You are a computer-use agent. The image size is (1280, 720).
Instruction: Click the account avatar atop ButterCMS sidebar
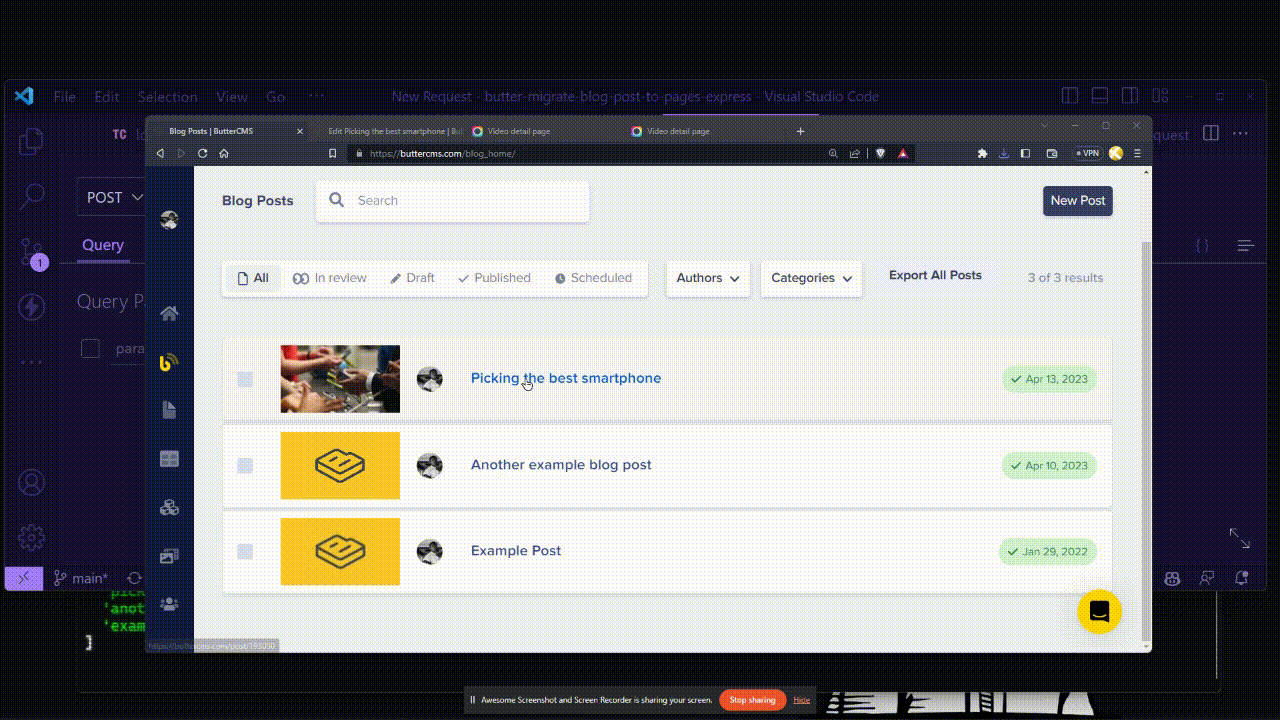click(x=169, y=220)
